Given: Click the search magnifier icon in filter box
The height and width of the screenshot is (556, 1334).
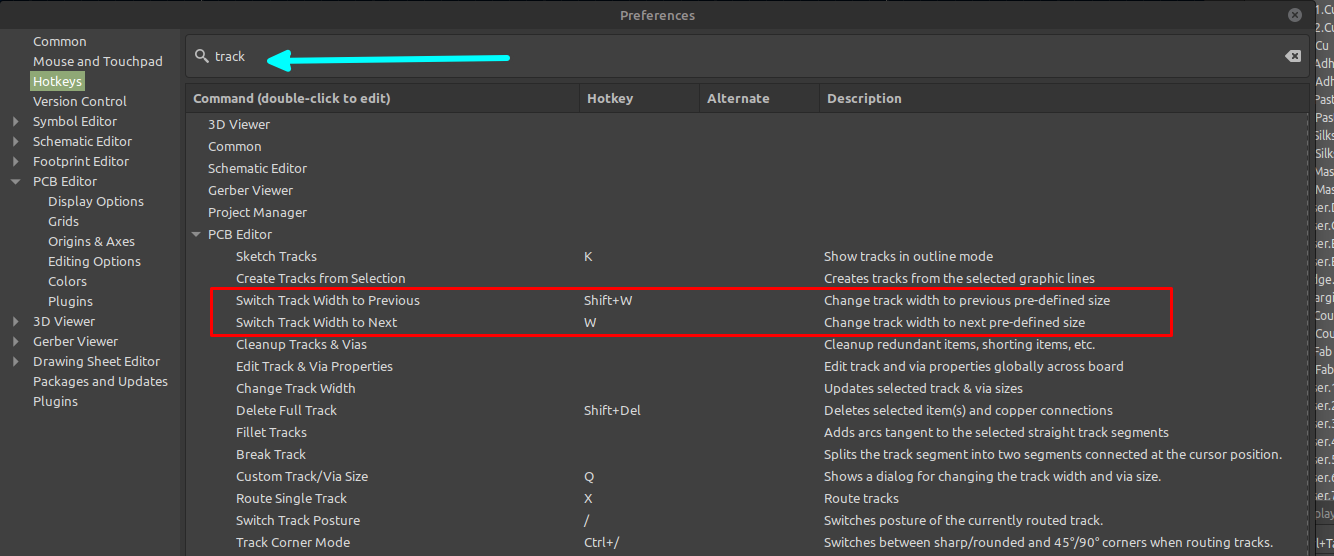Looking at the screenshot, I should [202, 57].
